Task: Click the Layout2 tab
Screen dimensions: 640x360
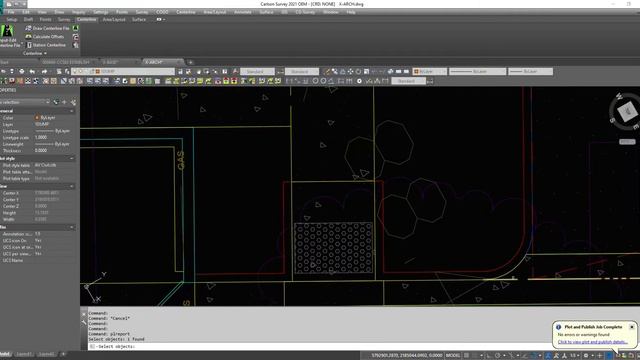Action: click(46, 354)
